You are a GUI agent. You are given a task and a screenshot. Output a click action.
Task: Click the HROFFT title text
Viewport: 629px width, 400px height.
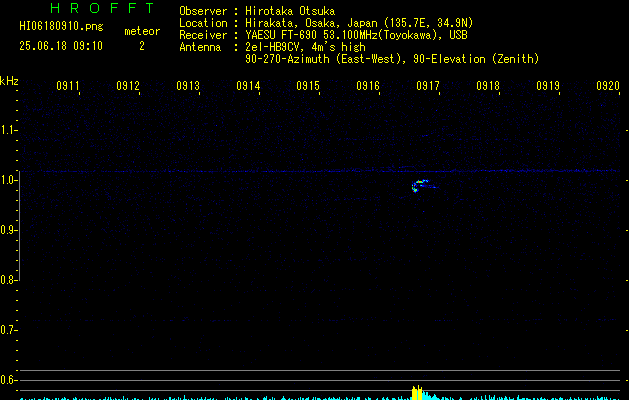click(x=102, y=8)
